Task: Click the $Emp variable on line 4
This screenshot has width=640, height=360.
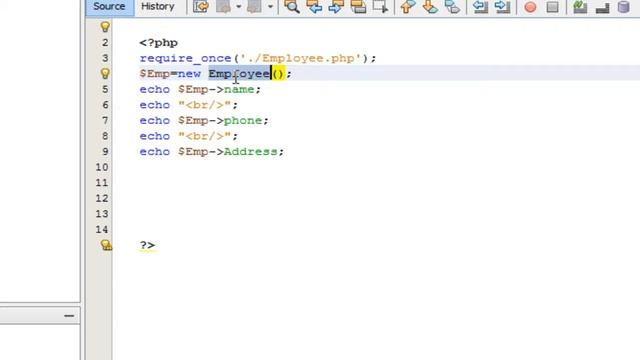Action: [x=155, y=74]
